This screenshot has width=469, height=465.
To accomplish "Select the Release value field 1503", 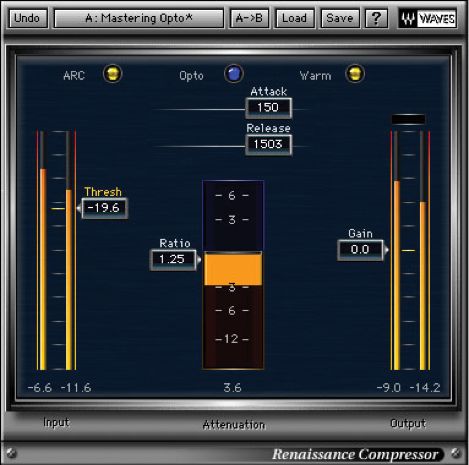I will coord(268,144).
